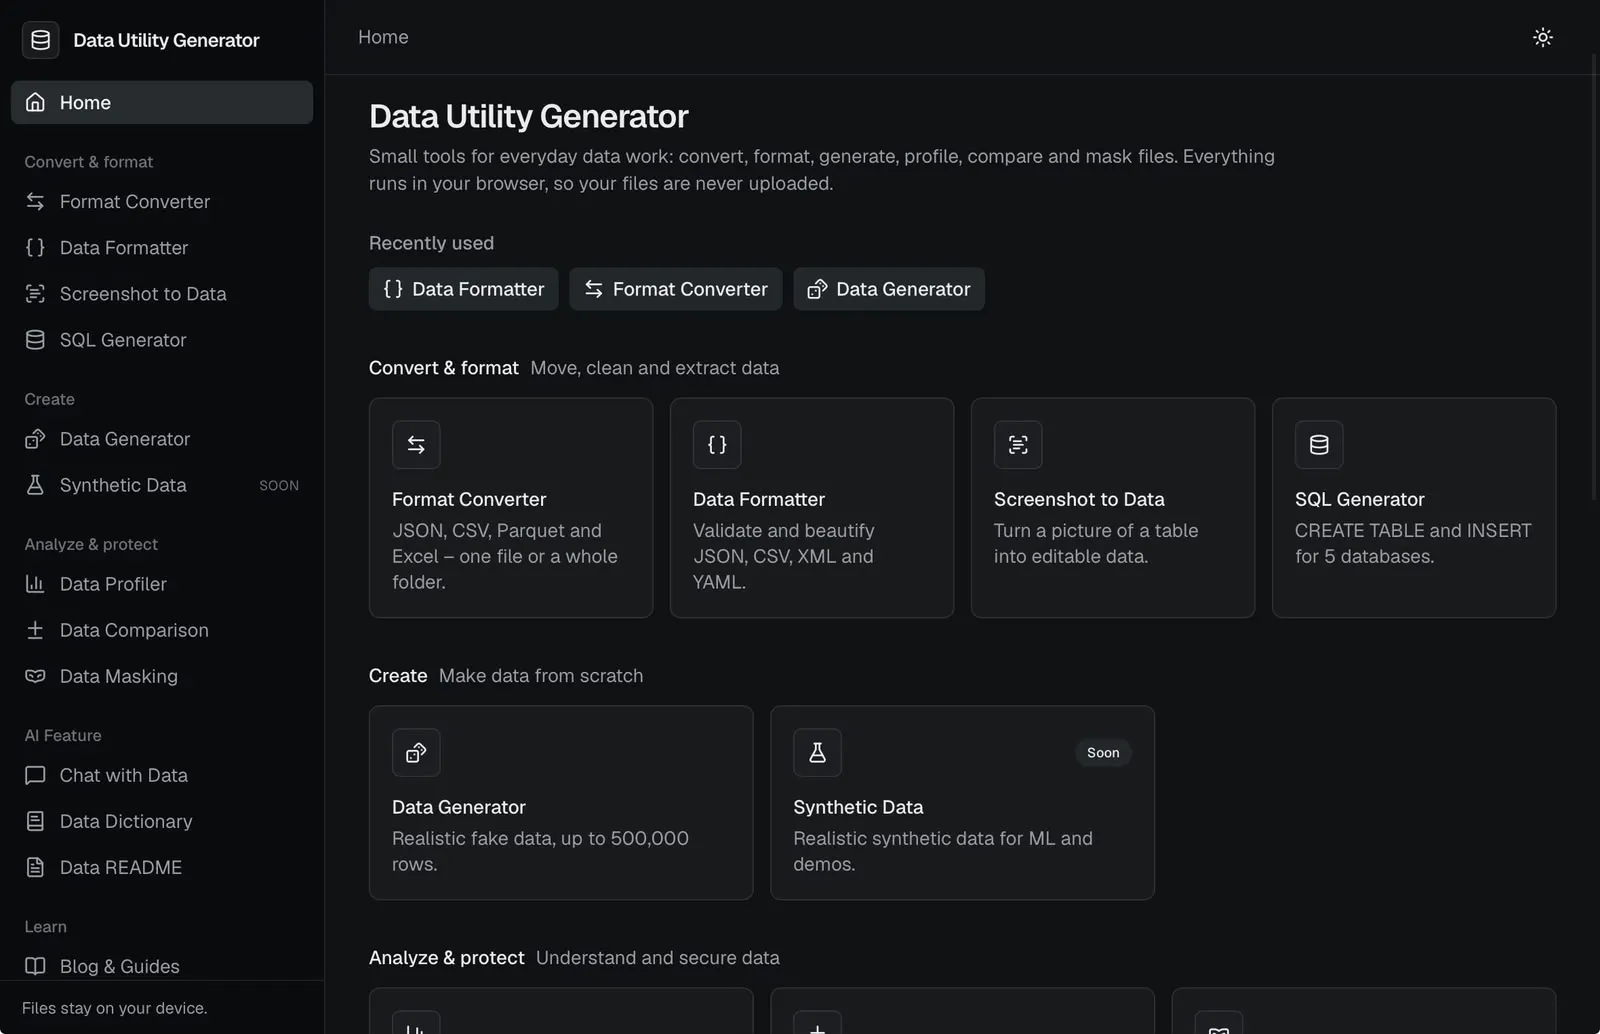Click the Chat with Data speech bubble icon
Viewport: 1600px width, 1034px height.
[35, 774]
